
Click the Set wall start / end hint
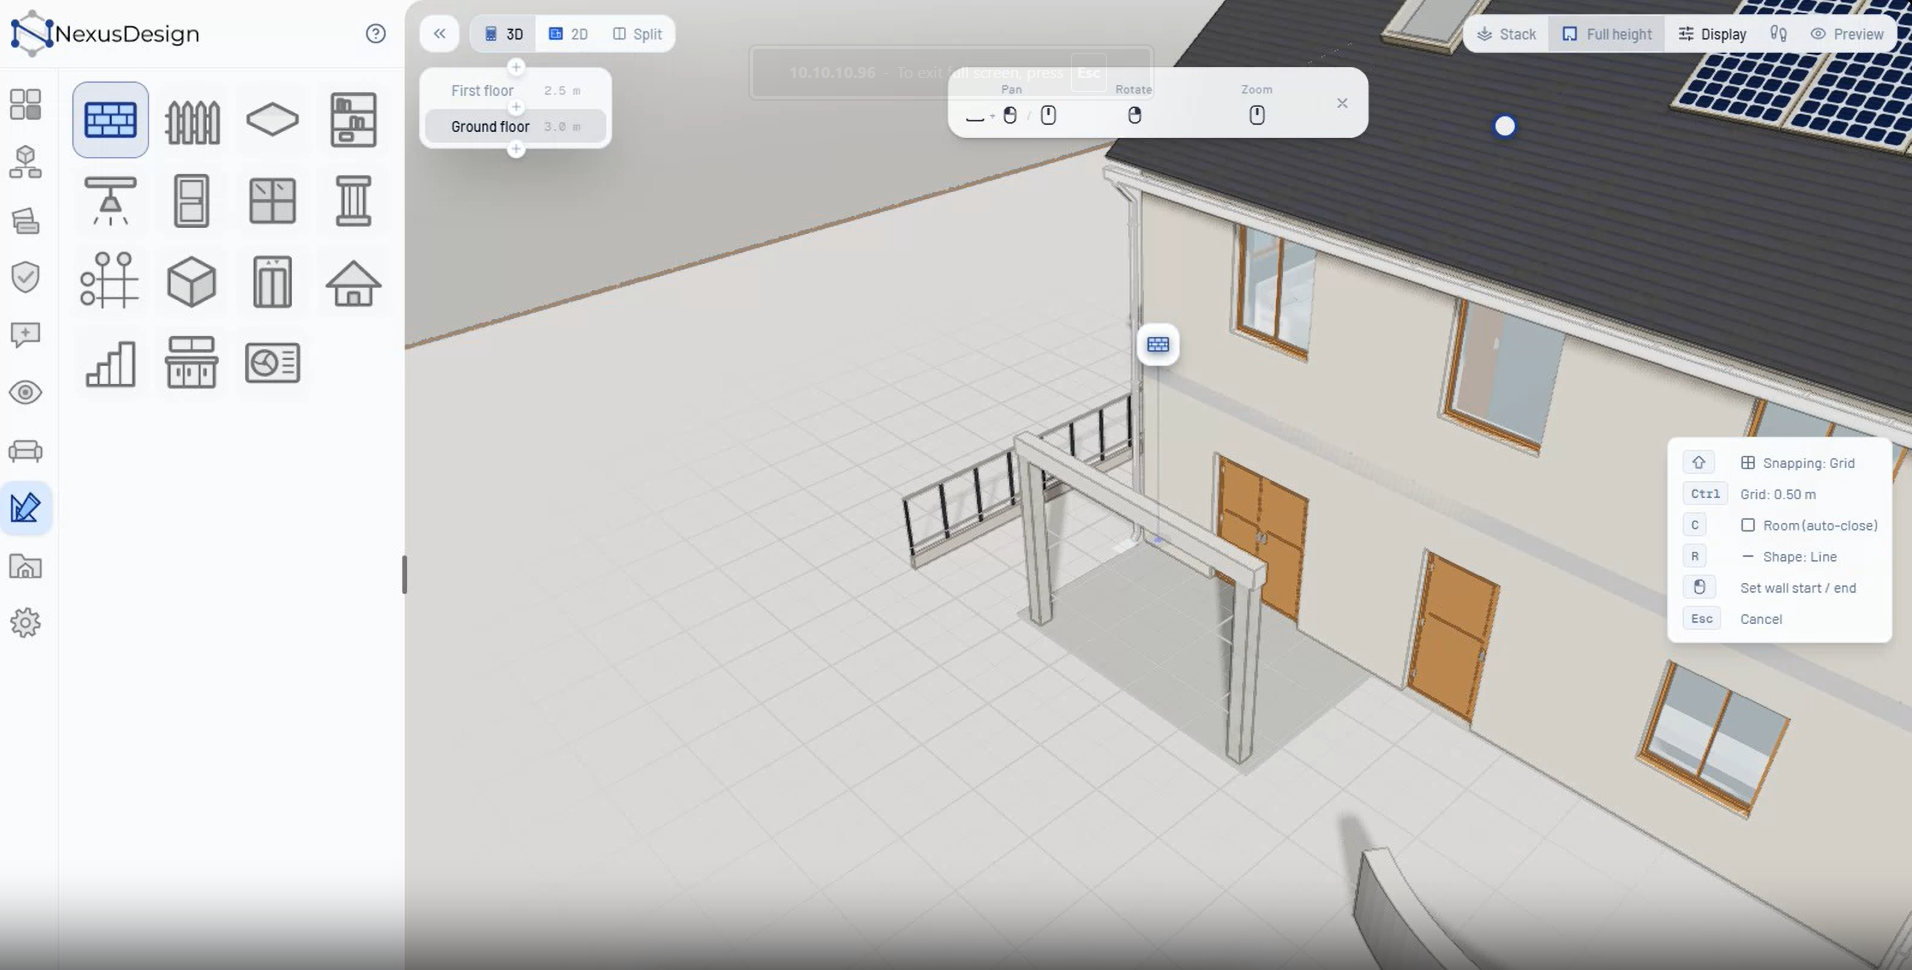click(x=1798, y=588)
